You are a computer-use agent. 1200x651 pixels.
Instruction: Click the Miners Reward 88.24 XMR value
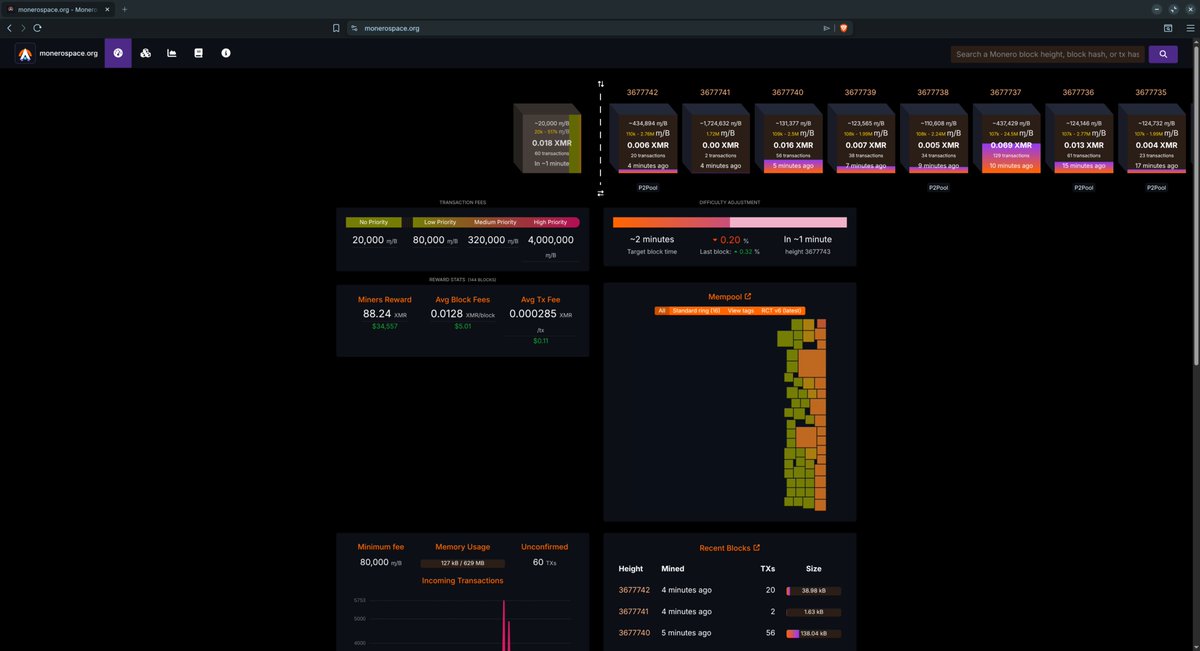point(385,313)
